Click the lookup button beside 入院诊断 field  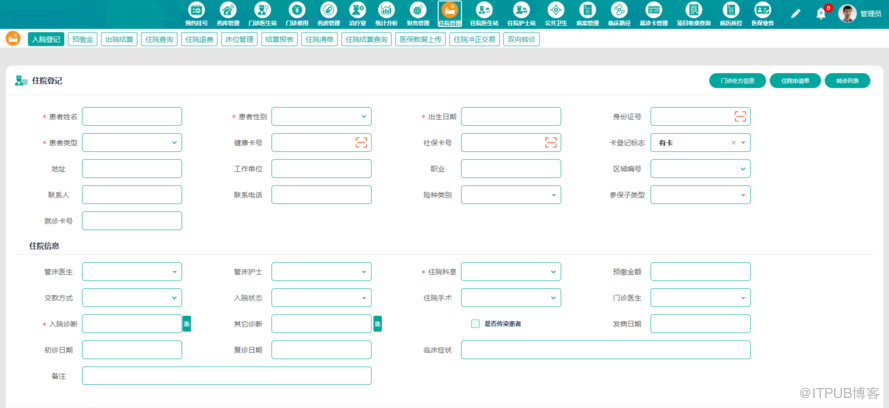coord(186,324)
